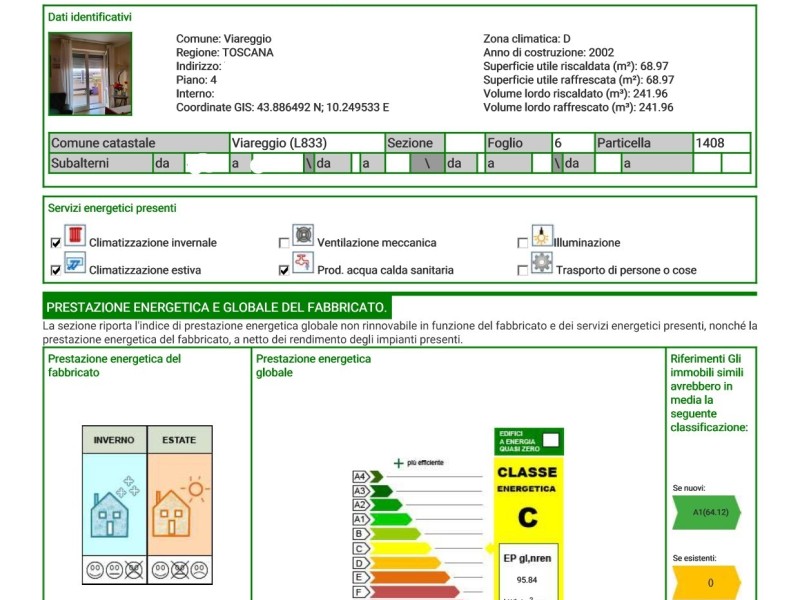Image resolution: width=800 pixels, height=600 pixels.
Task: Click the "Viareggio (L833)" table cell
Action: click(x=307, y=143)
